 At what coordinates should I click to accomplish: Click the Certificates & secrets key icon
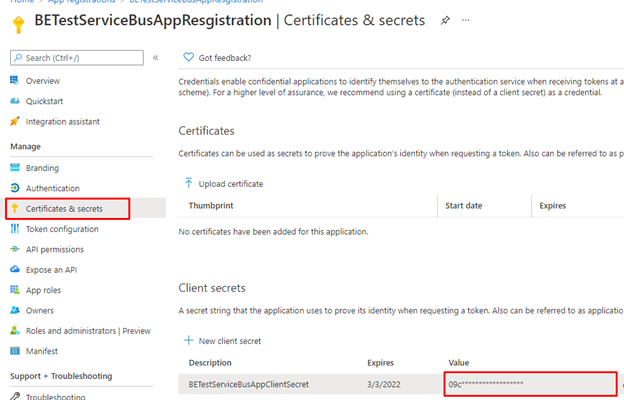pyautogui.click(x=15, y=208)
